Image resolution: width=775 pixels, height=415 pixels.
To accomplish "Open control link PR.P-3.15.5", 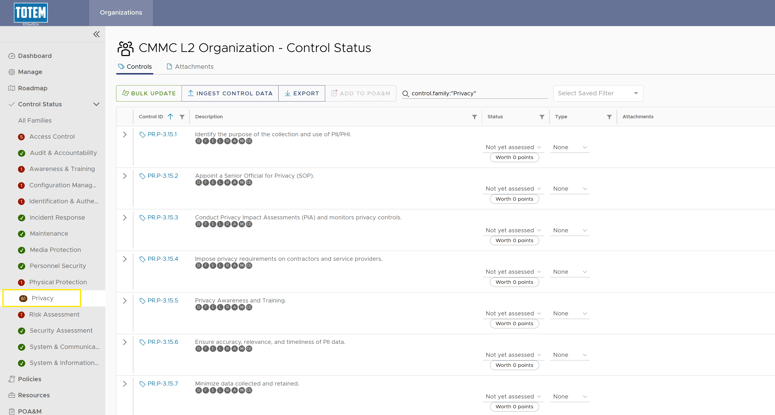I will click(x=163, y=300).
